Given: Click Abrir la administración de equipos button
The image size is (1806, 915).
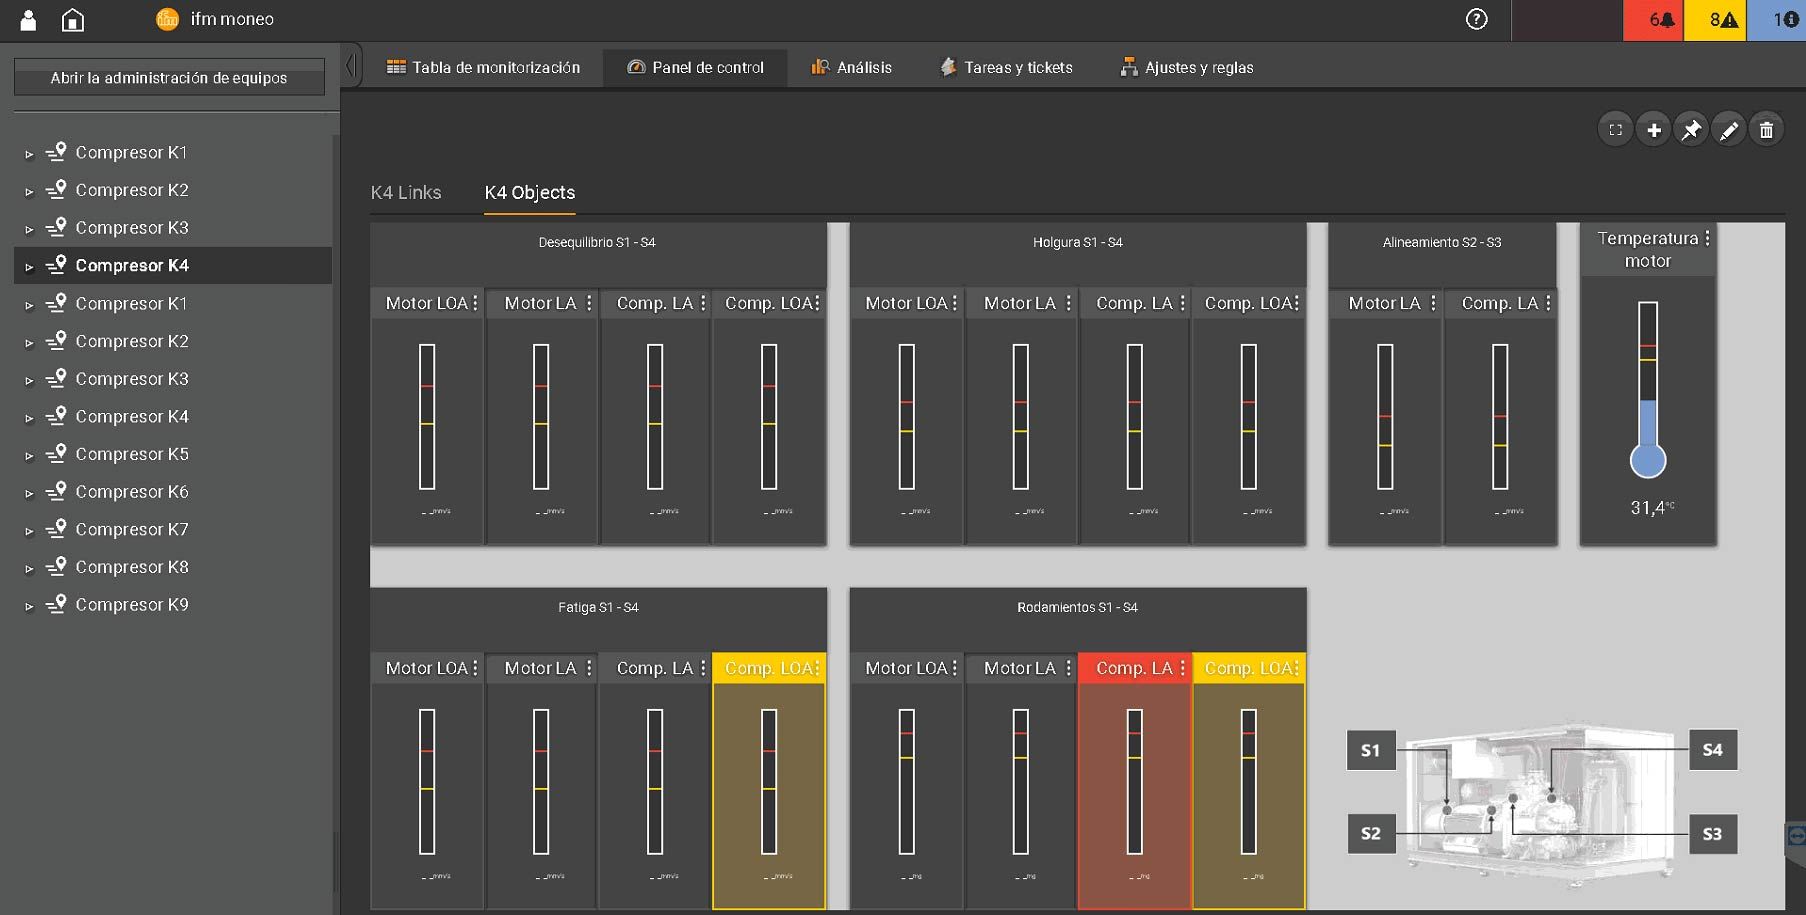Looking at the screenshot, I should click(169, 77).
